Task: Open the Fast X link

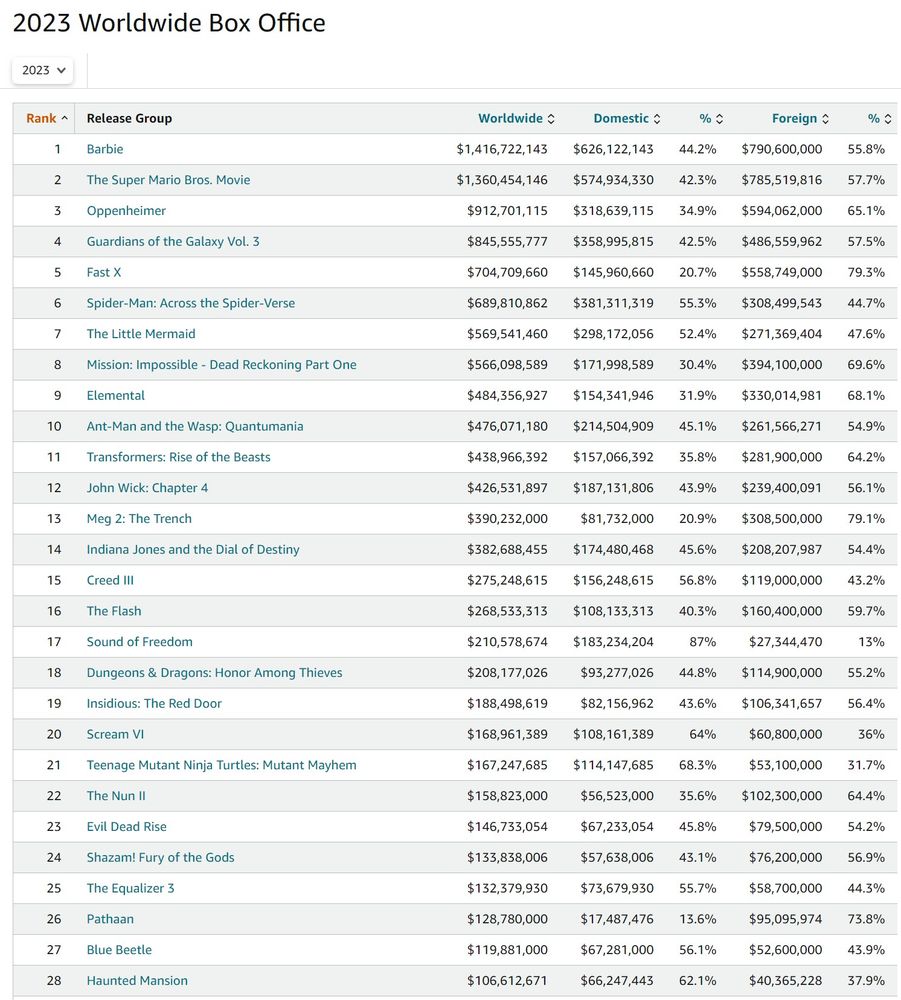Action: (x=104, y=272)
